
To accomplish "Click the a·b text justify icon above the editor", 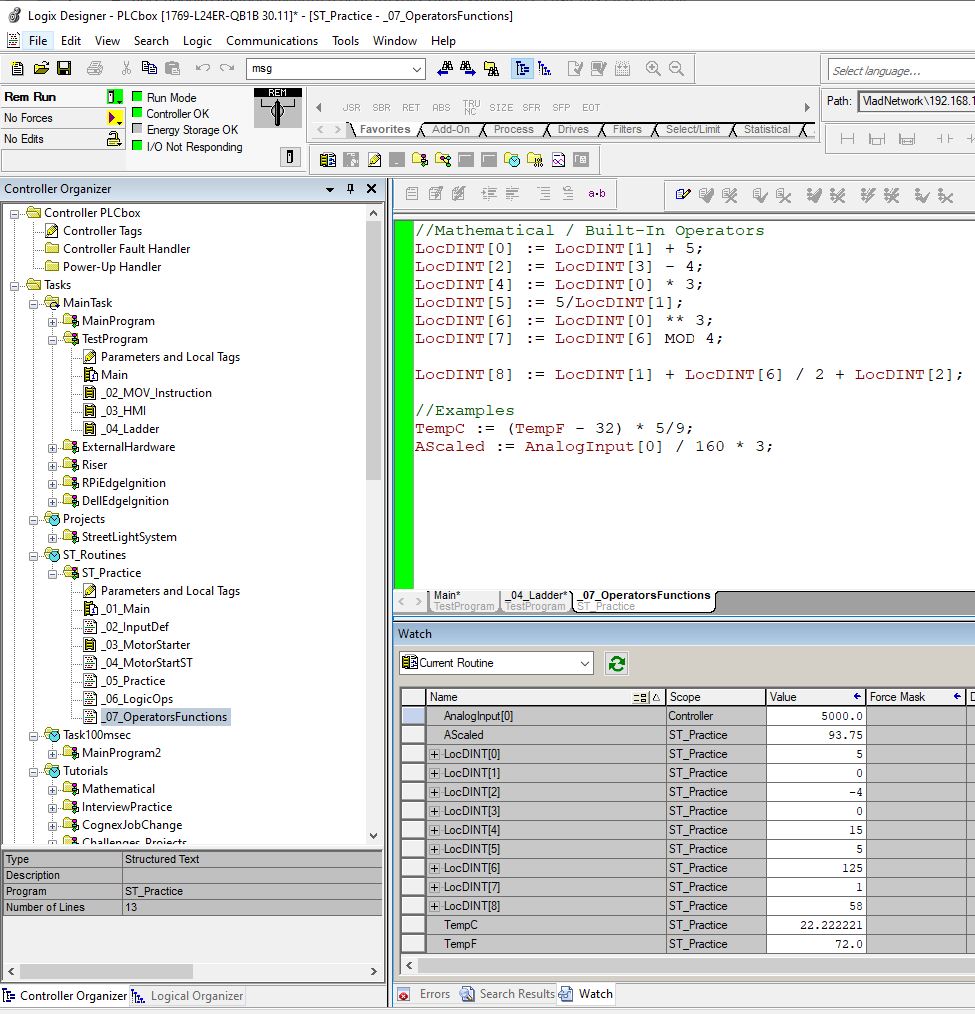I will 596,193.
